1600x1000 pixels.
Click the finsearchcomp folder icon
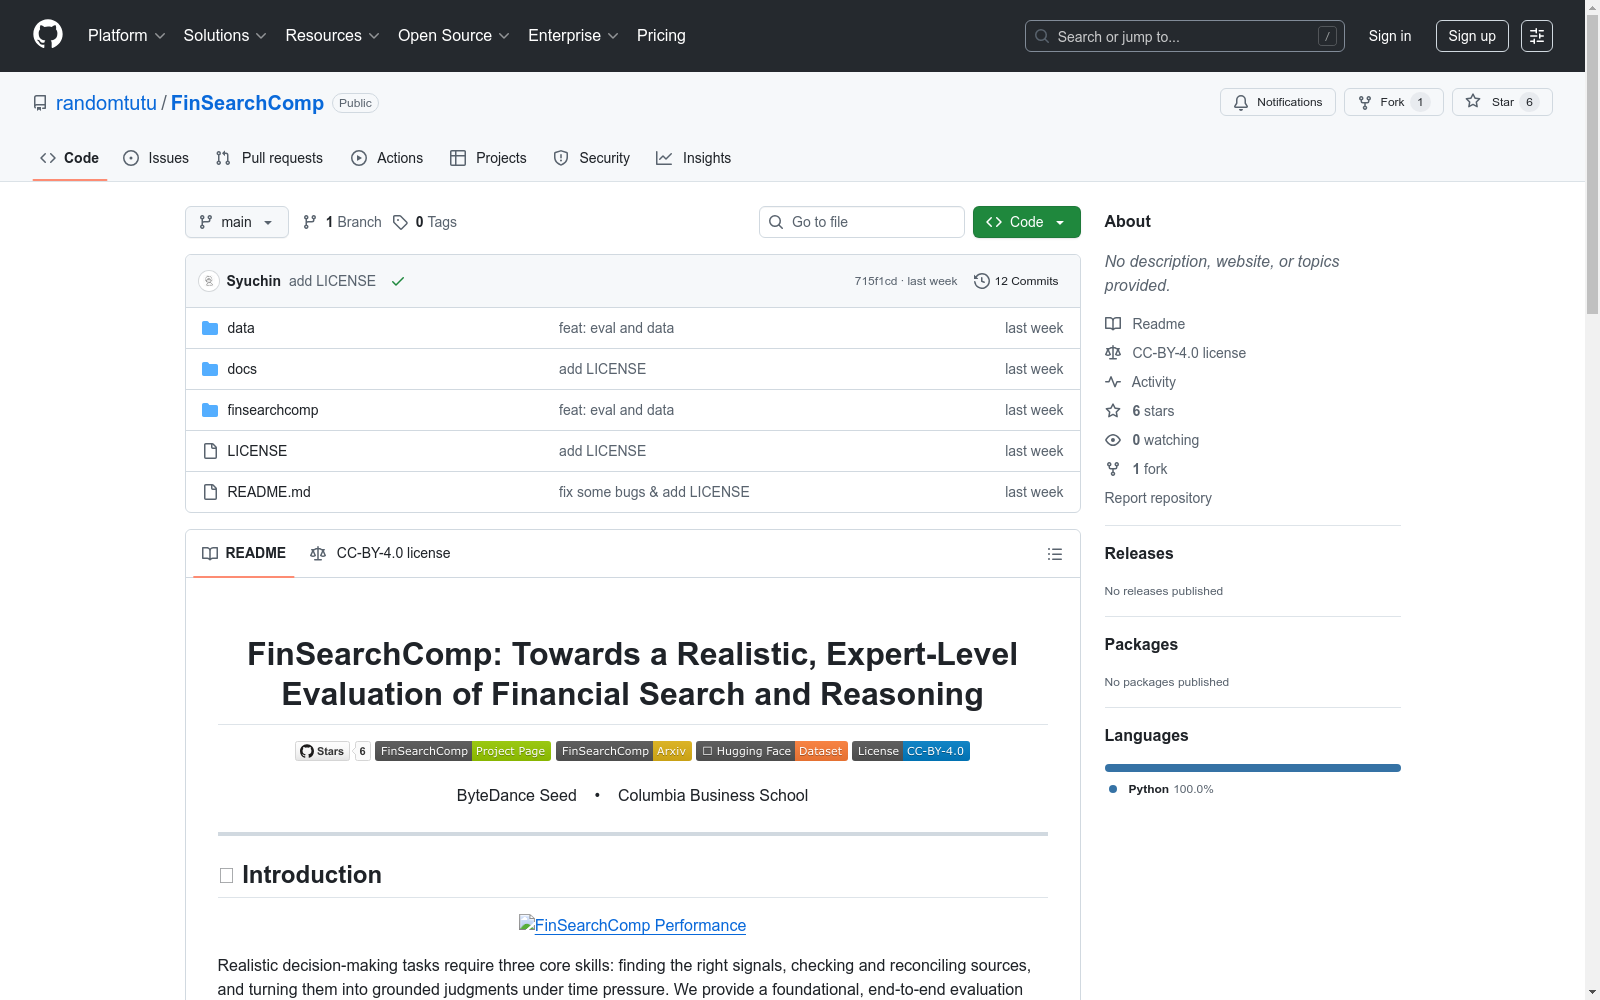[x=210, y=410]
